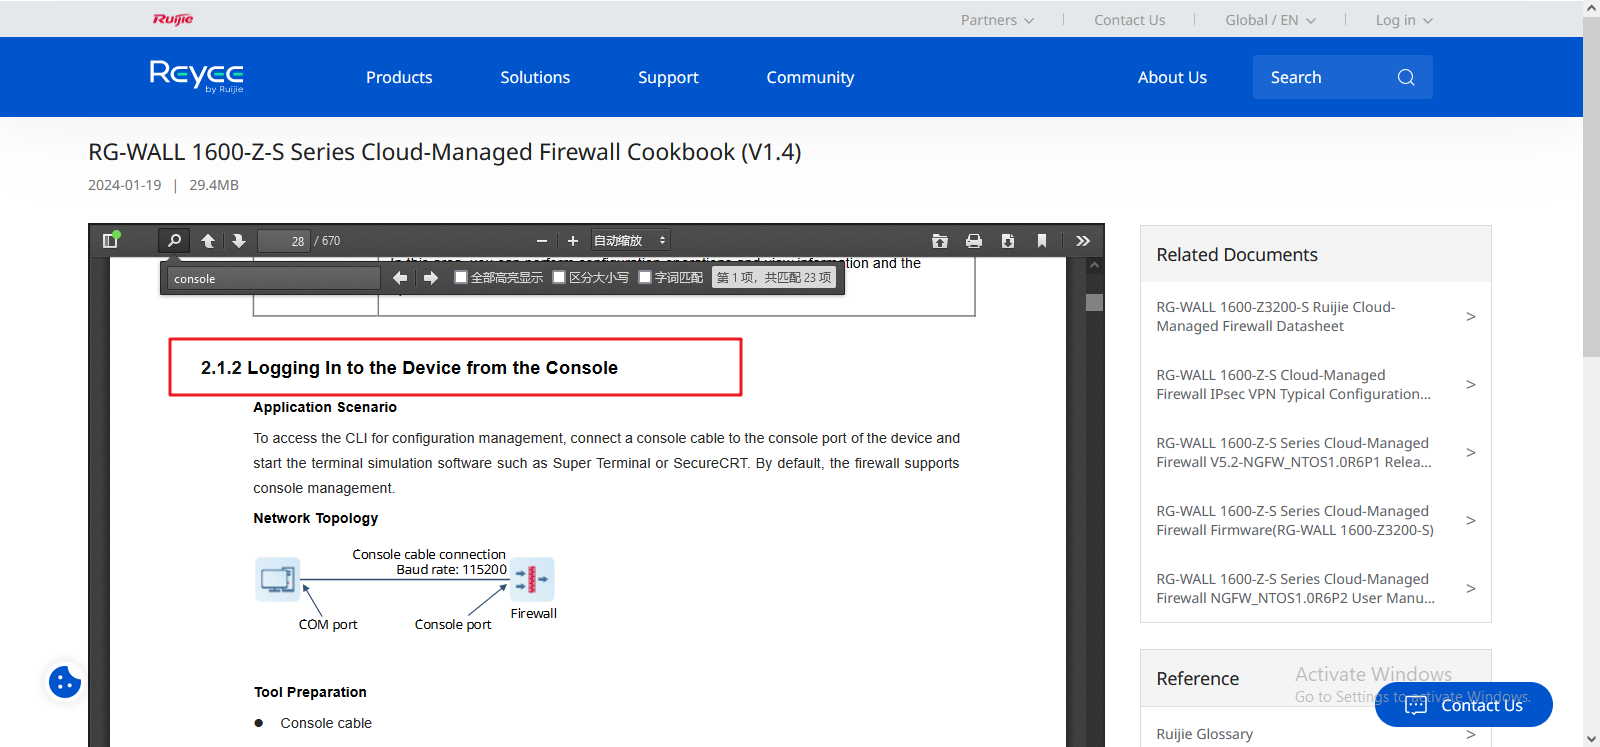
Task: Click the Contact Us link in top bar
Action: 1129,20
